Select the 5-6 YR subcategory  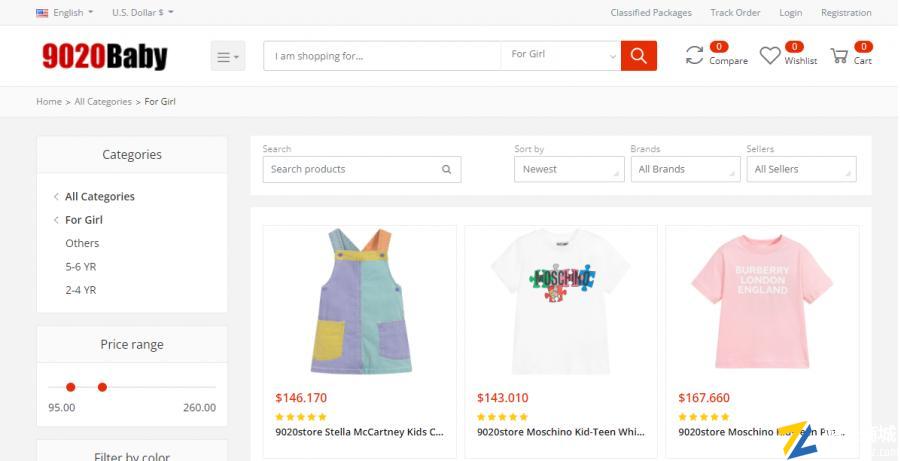pyautogui.click(x=80, y=267)
